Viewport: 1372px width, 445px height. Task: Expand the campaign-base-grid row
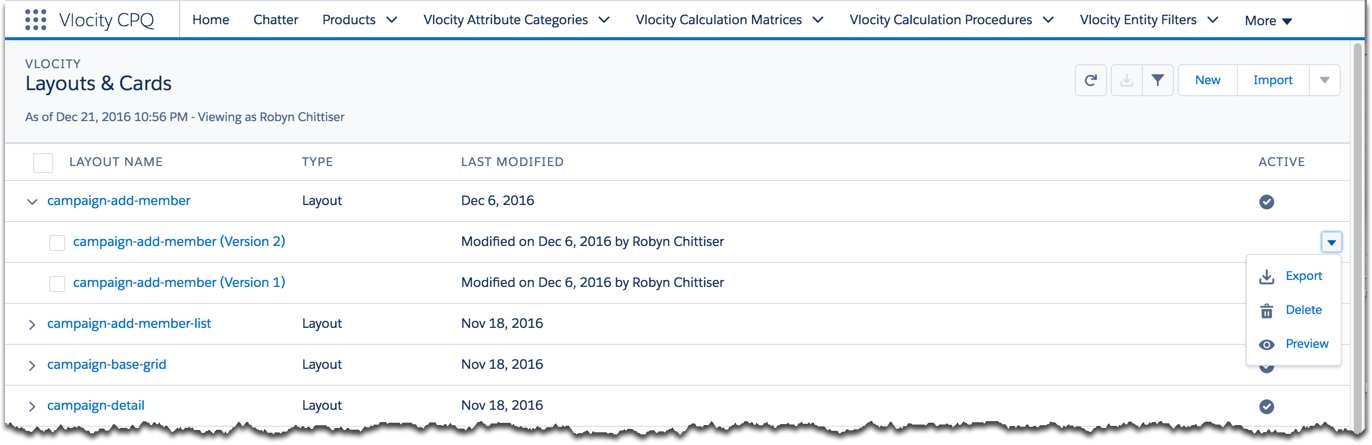coord(32,366)
